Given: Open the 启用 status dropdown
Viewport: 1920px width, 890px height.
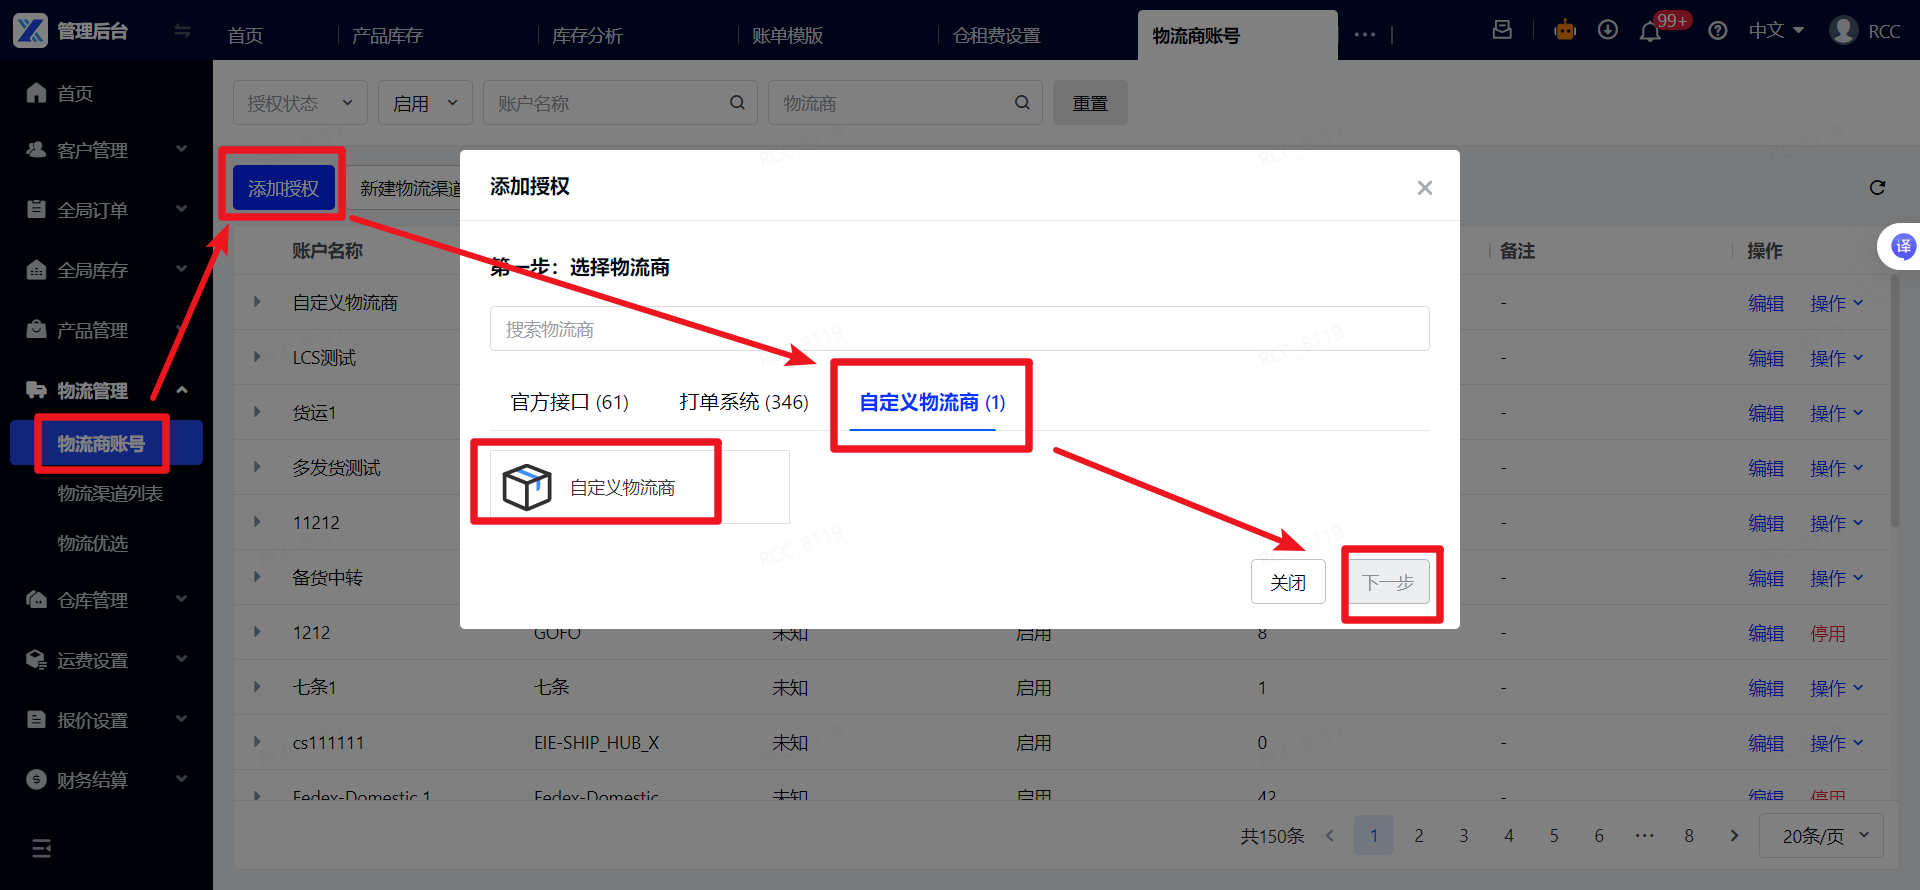Looking at the screenshot, I should [x=425, y=103].
